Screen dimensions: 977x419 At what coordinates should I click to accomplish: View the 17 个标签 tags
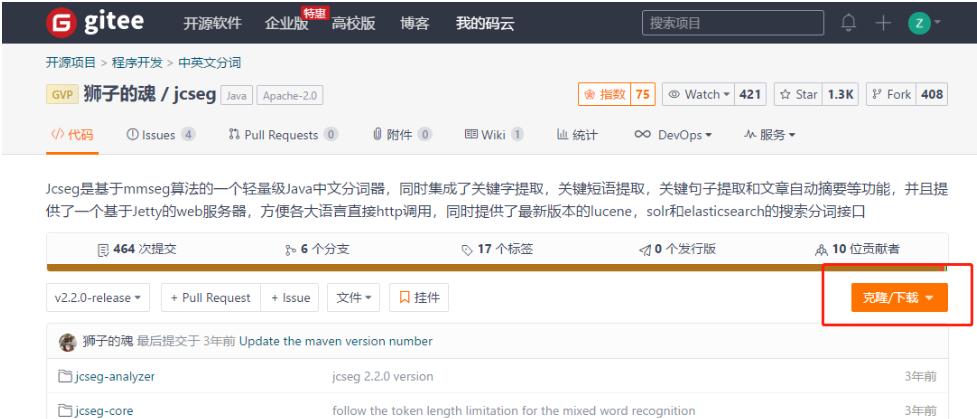tap(497, 249)
